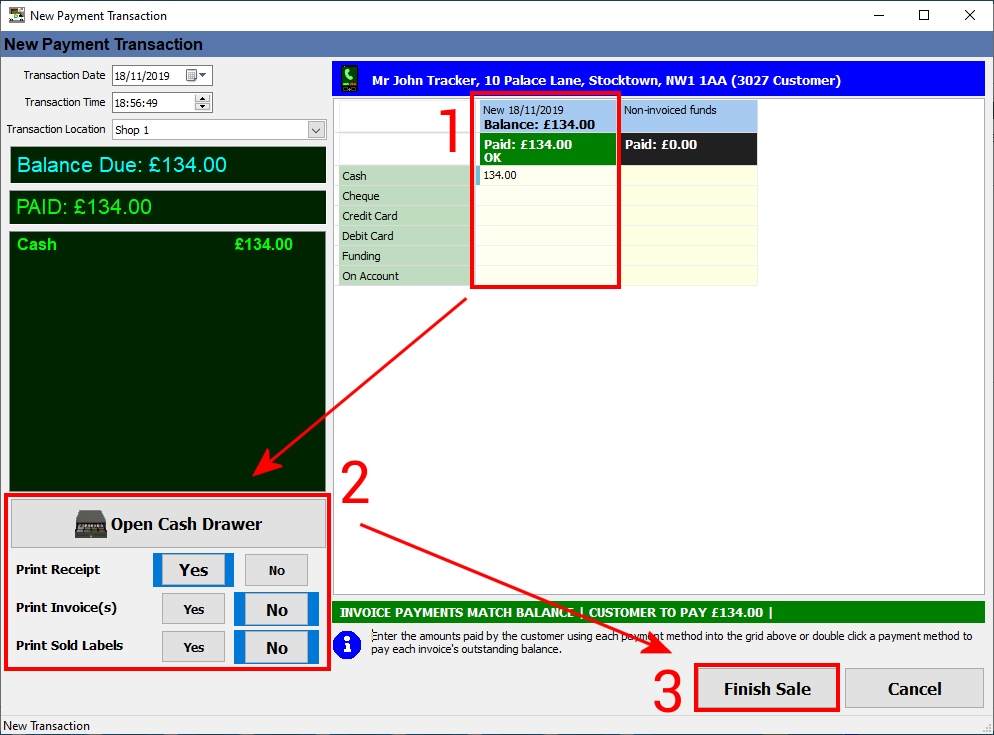This screenshot has height=735, width=994.
Task: Open the Transaction Date dropdown arrow
Action: (x=204, y=75)
